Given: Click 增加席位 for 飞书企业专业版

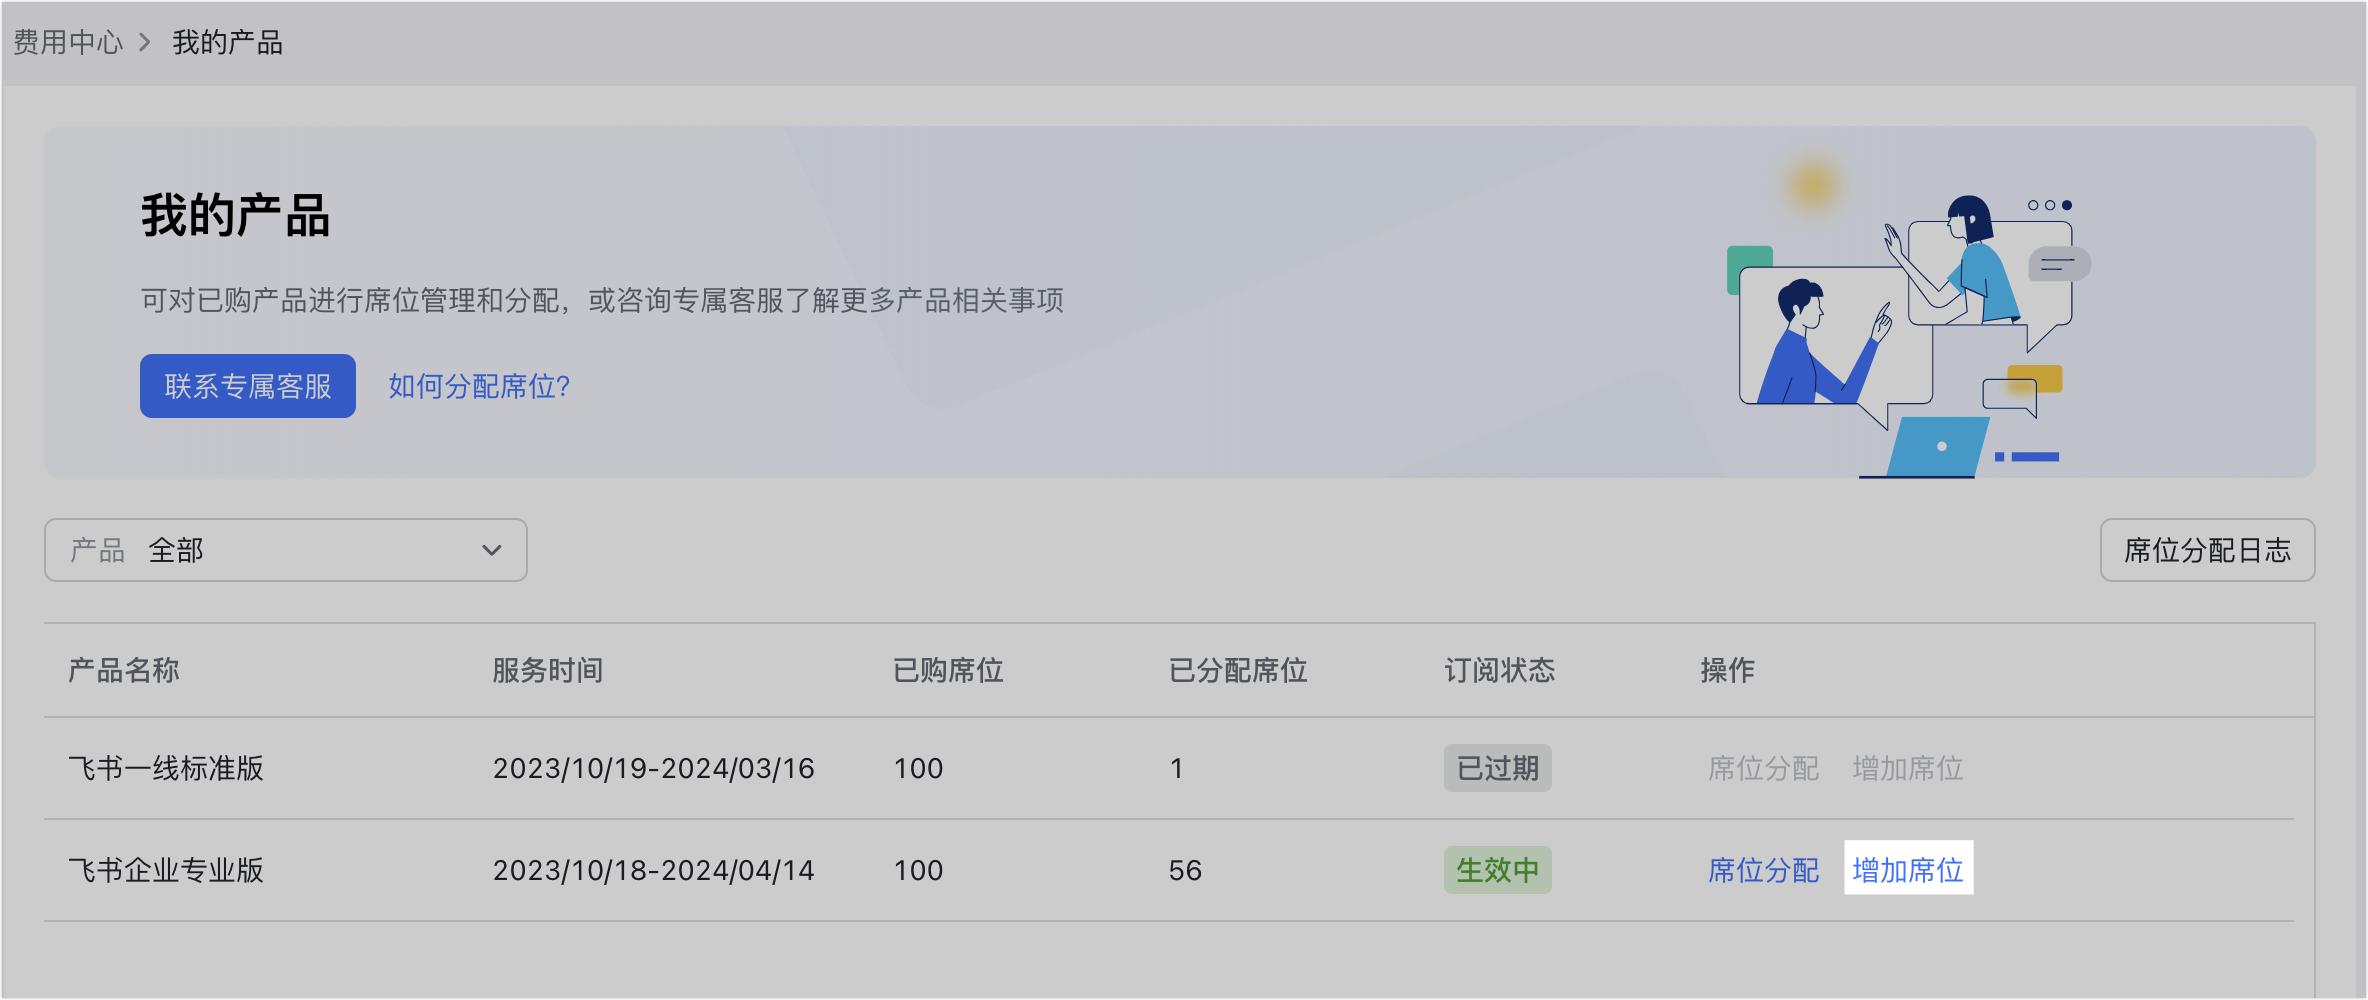Looking at the screenshot, I should click(1908, 870).
